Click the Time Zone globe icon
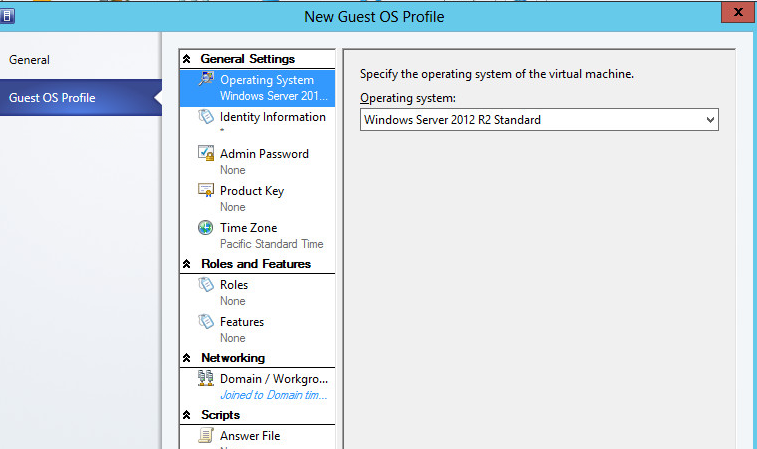Screen dimensions: 757x449 (206, 227)
